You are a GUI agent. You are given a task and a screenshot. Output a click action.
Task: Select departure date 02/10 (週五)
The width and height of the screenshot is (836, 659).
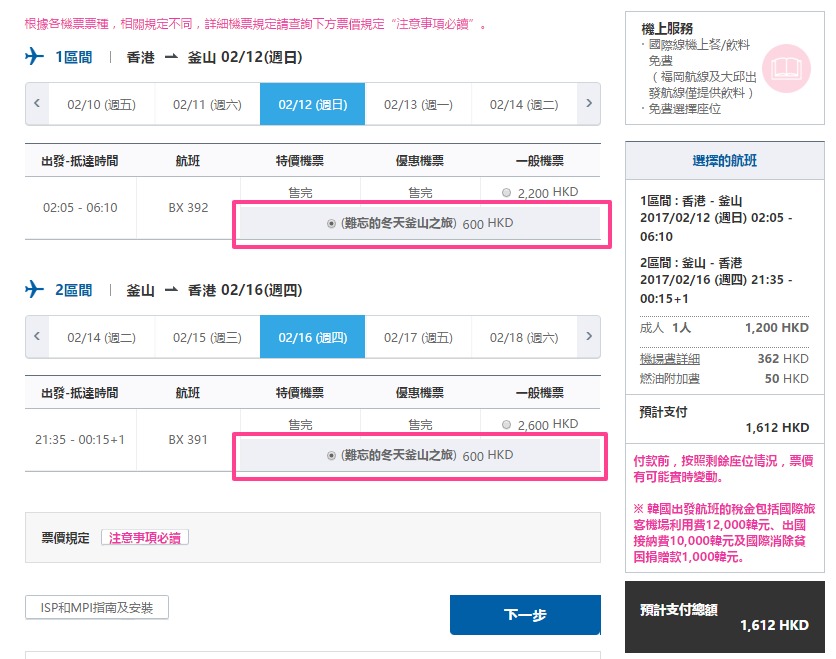[101, 105]
